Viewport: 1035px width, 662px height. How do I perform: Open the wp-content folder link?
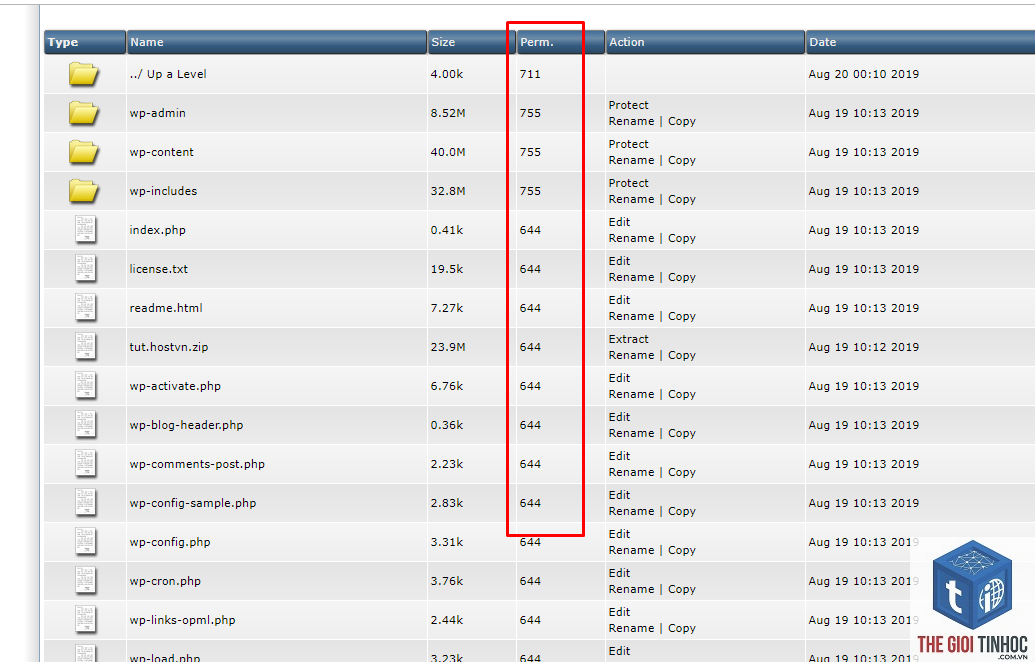point(162,152)
